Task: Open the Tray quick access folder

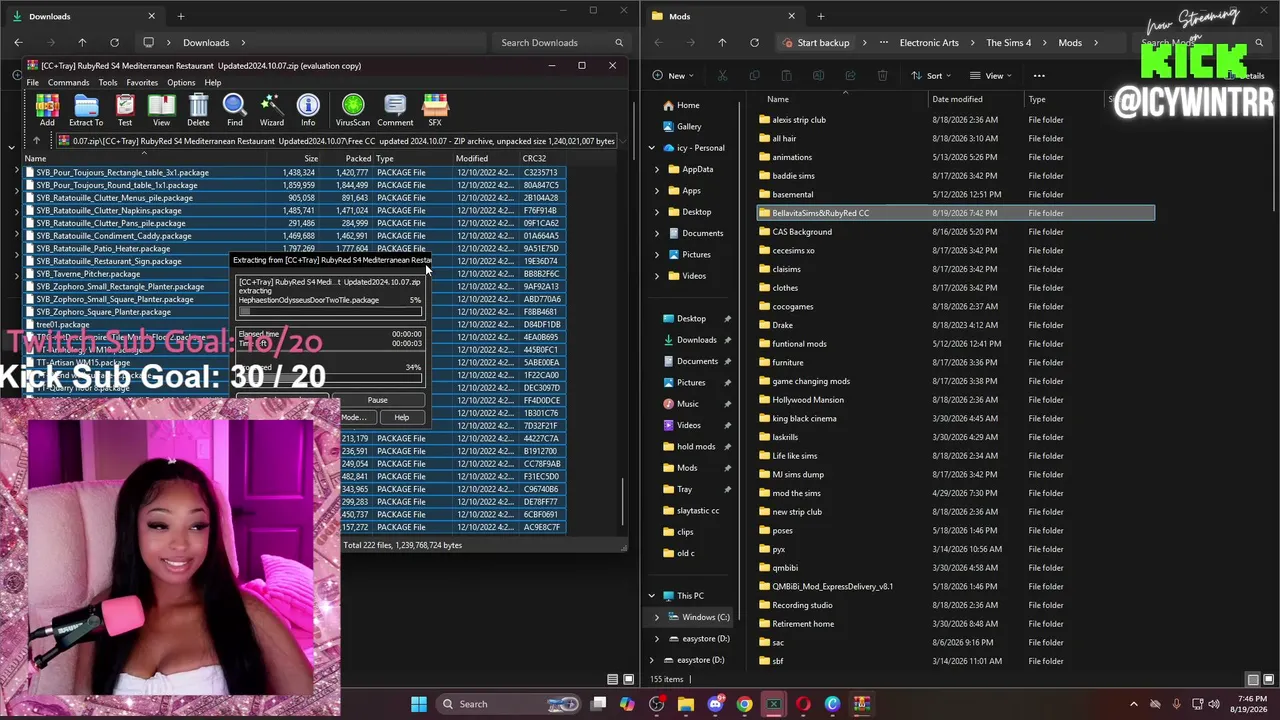Action: click(684, 490)
